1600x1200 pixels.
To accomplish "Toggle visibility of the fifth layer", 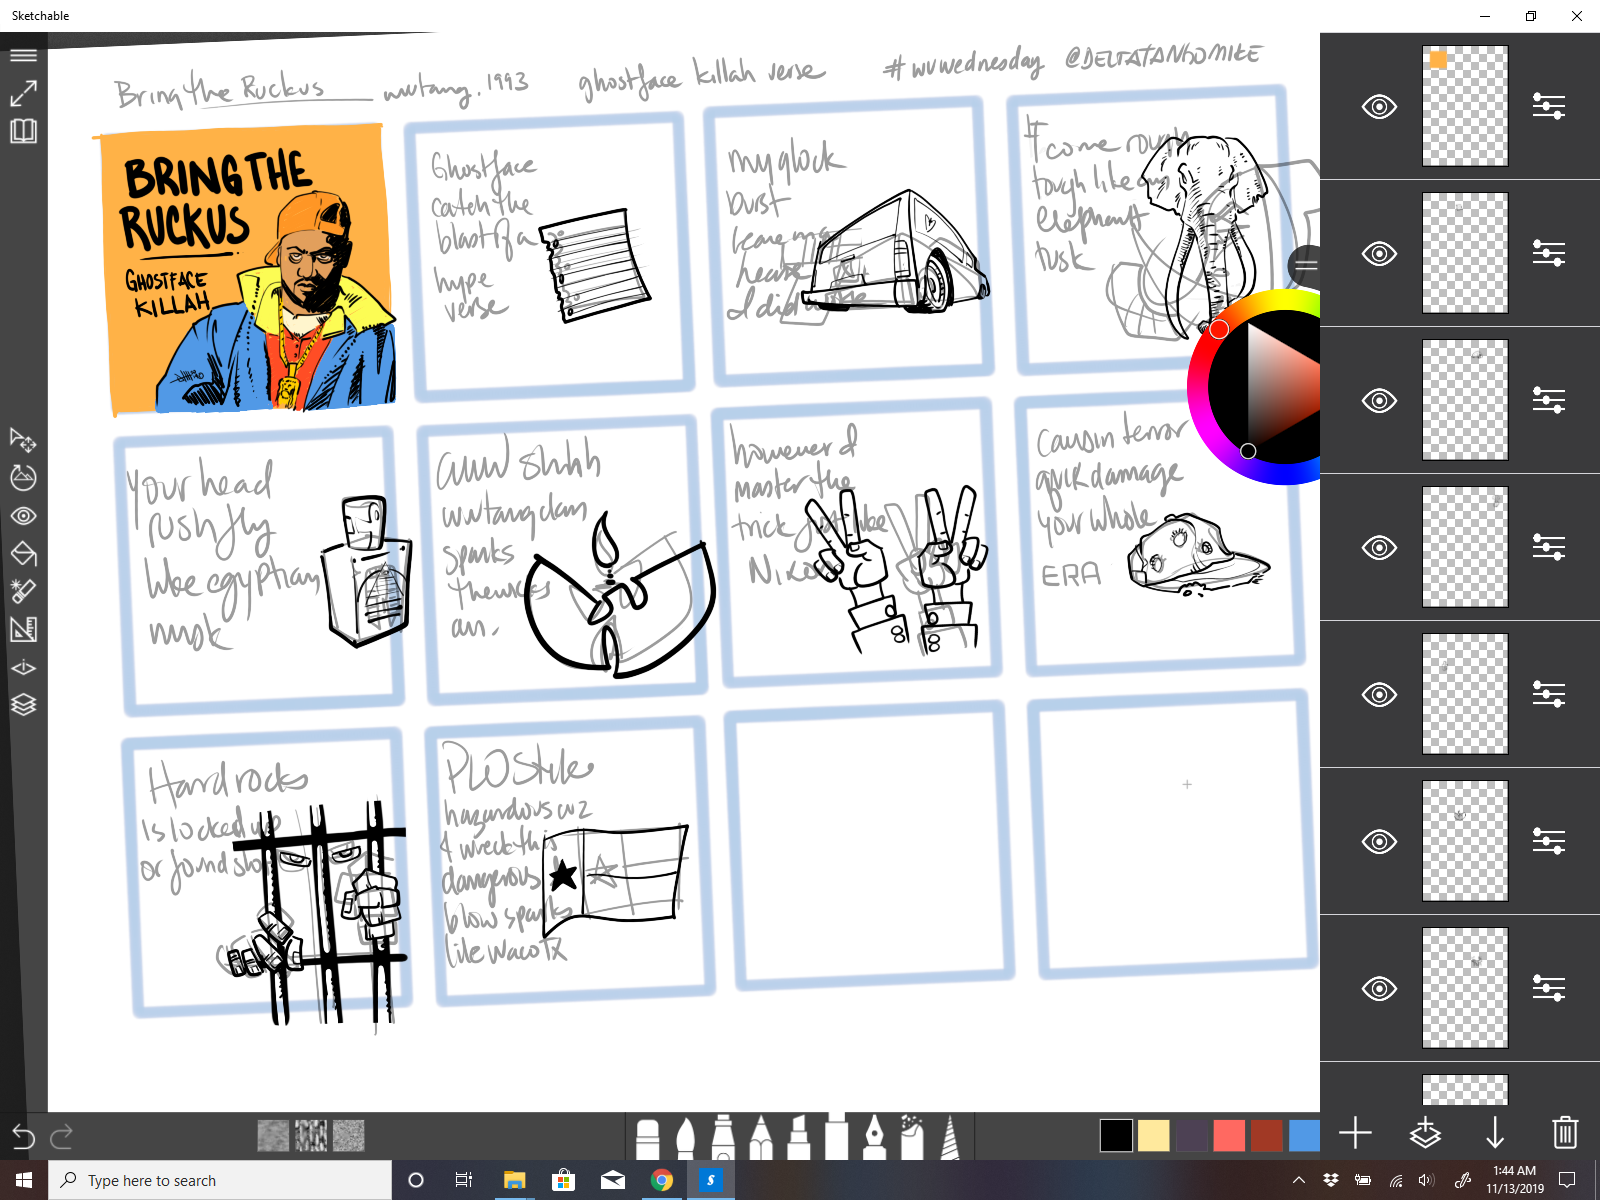I will tap(1379, 694).
